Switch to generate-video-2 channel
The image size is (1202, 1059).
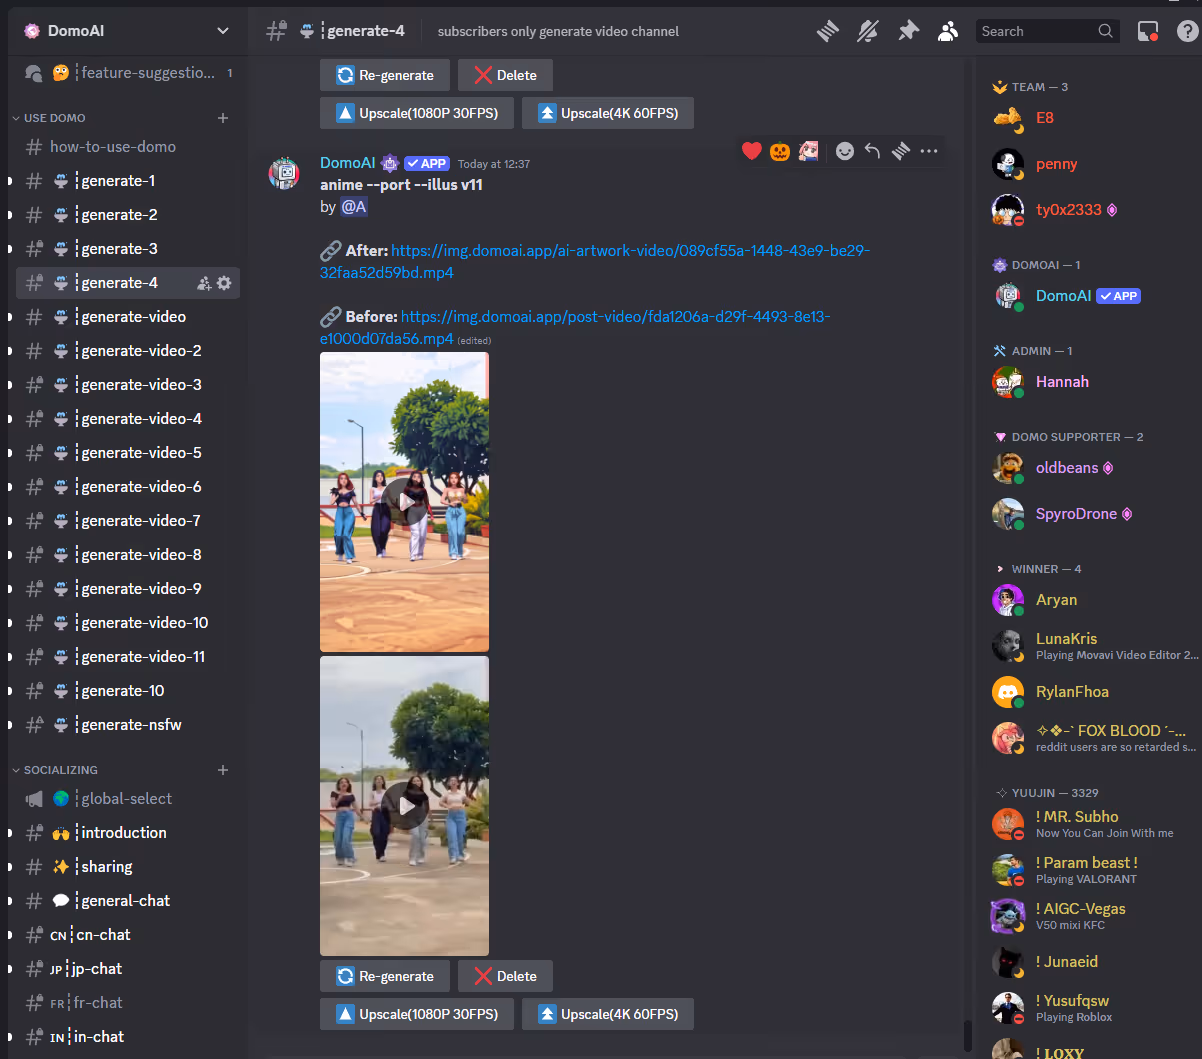pyautogui.click(x=128, y=351)
